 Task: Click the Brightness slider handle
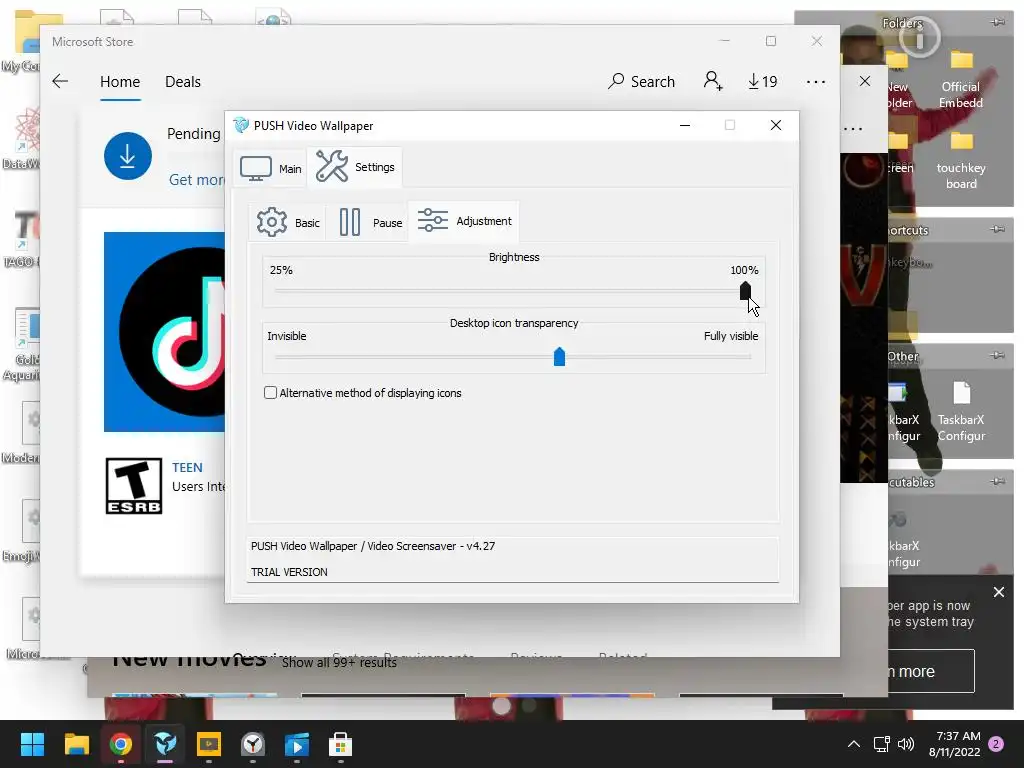pyautogui.click(x=745, y=291)
